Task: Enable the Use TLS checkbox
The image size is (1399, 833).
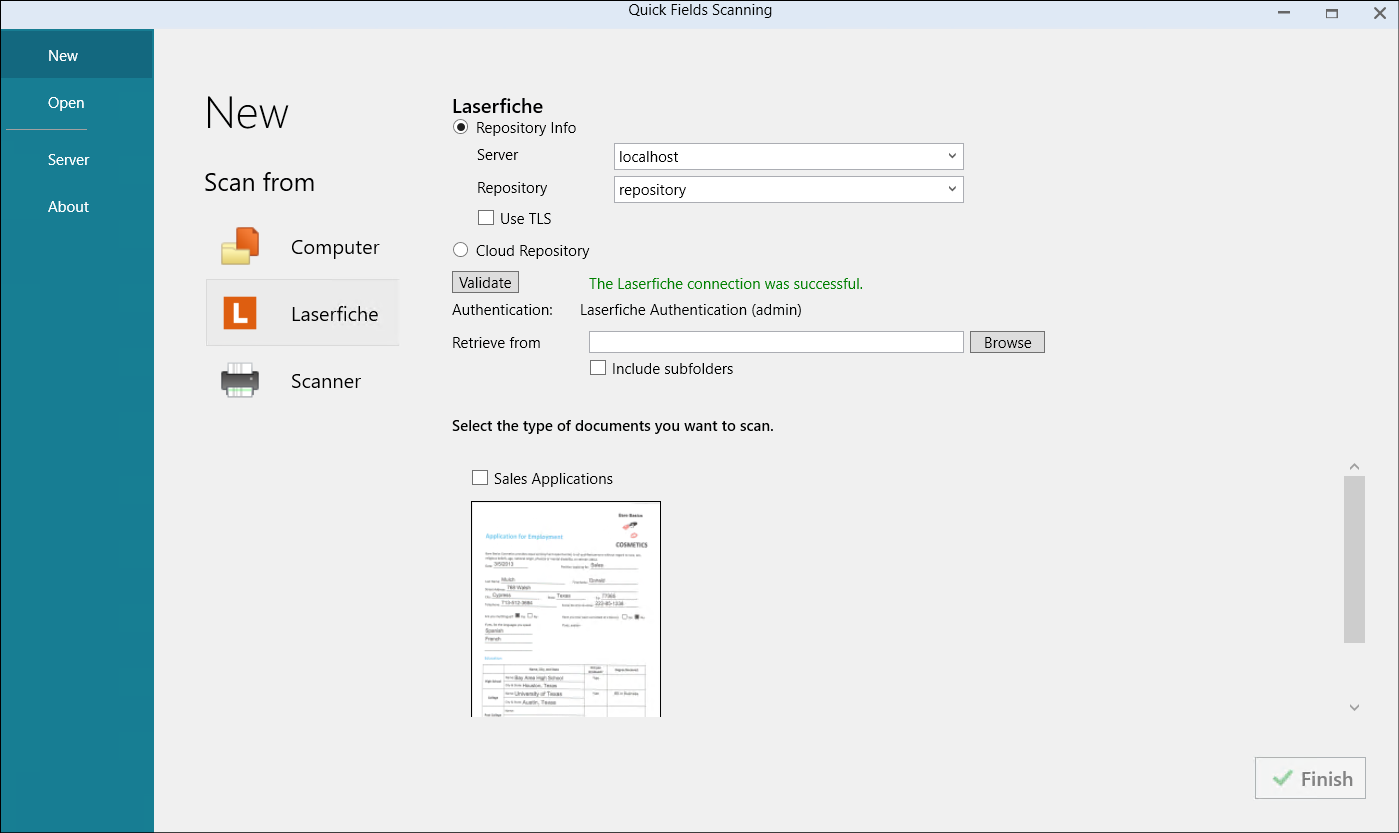Action: pyautogui.click(x=486, y=218)
